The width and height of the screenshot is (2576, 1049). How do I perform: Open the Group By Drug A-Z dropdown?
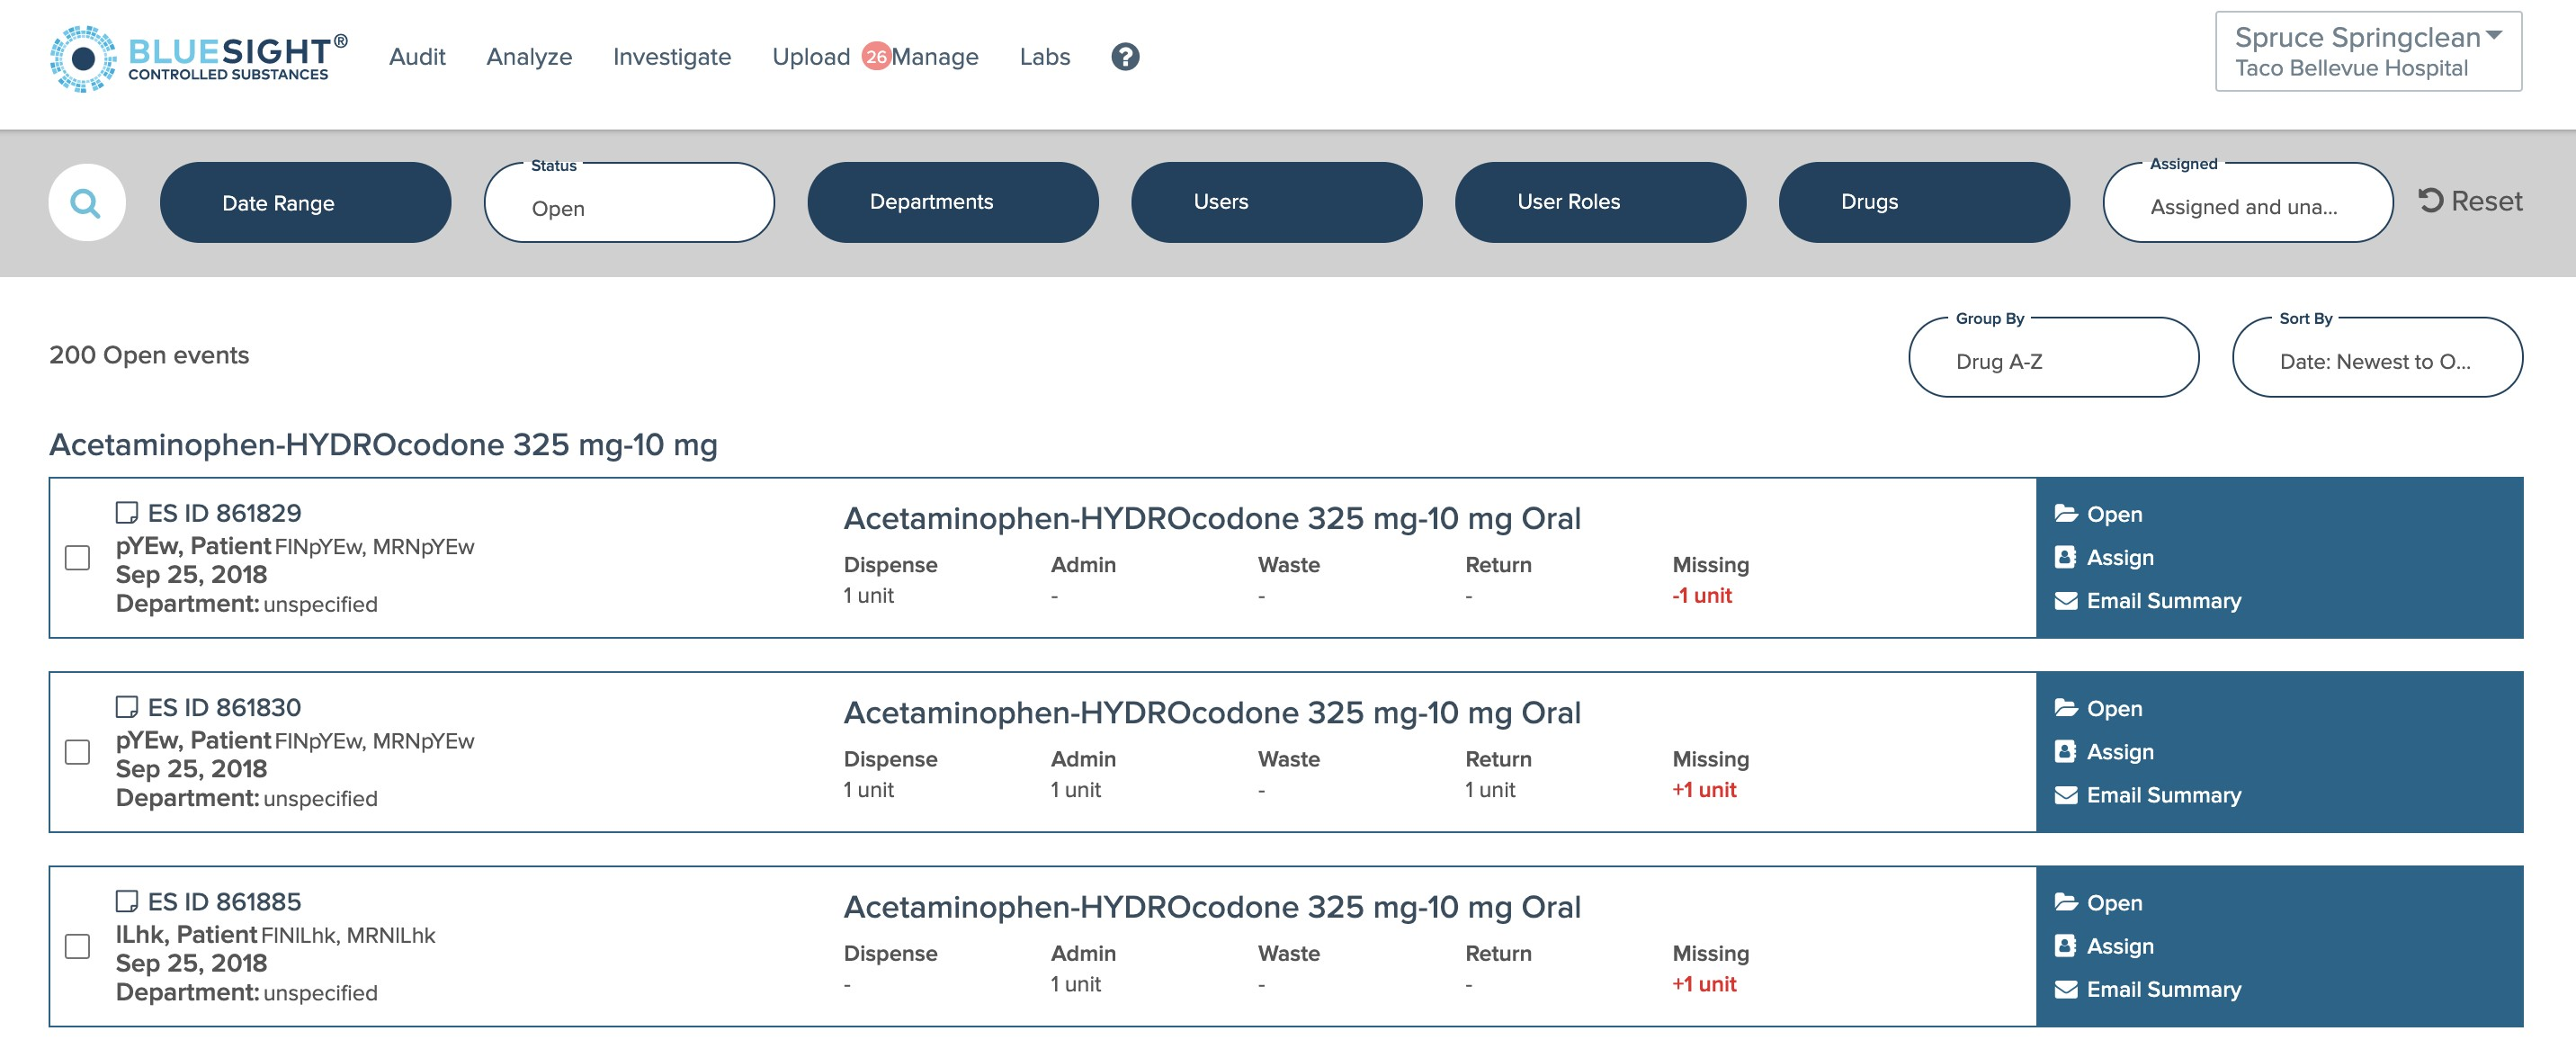[x=2053, y=358]
